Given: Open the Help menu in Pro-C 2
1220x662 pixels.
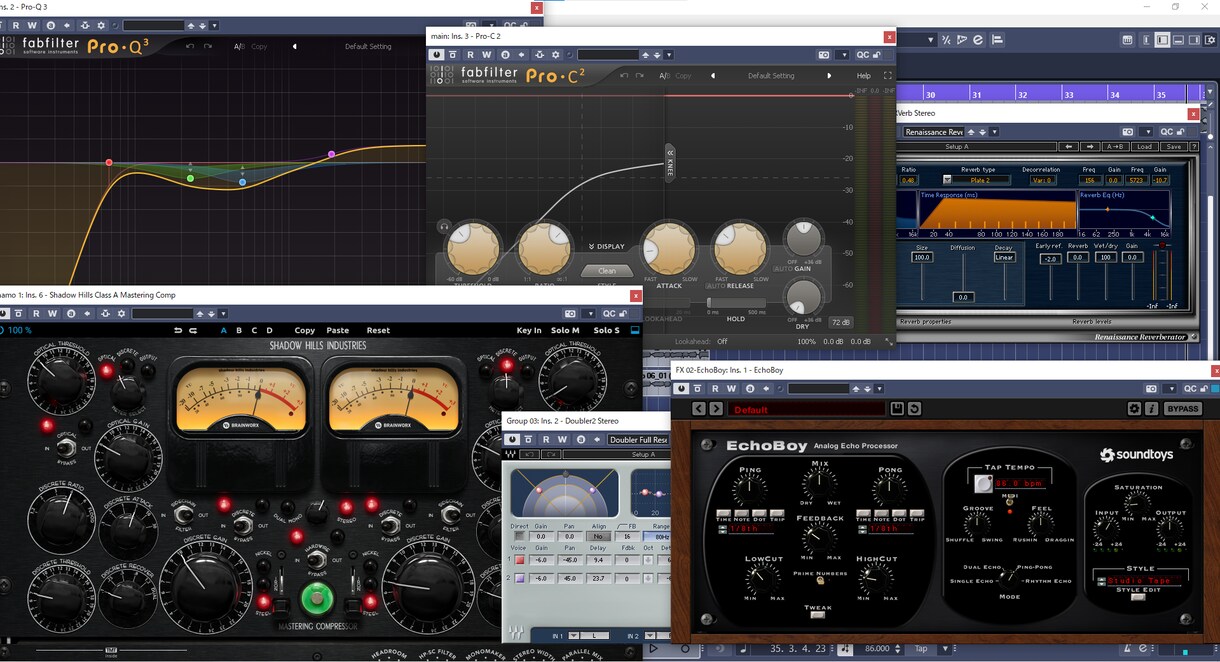Looking at the screenshot, I should [x=864, y=76].
